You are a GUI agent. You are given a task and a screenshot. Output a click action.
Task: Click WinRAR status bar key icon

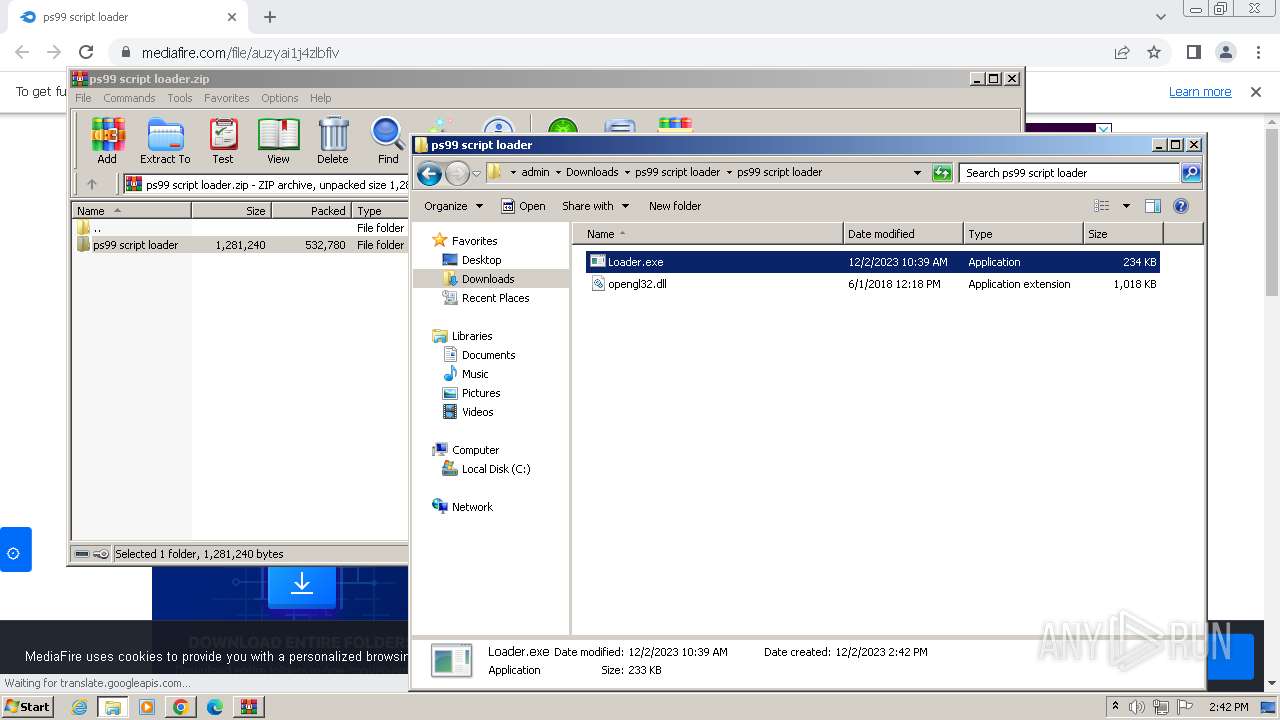[101, 554]
